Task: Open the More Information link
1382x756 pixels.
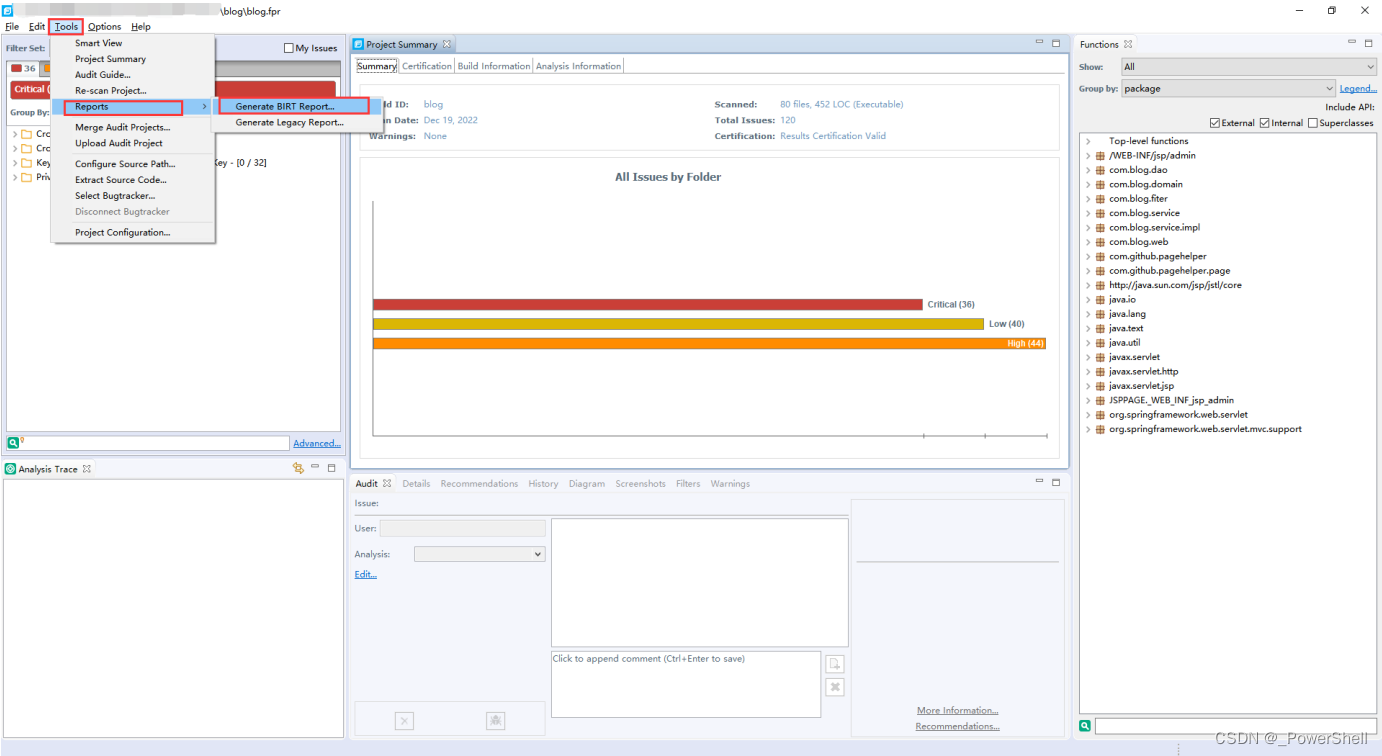Action: (958, 710)
